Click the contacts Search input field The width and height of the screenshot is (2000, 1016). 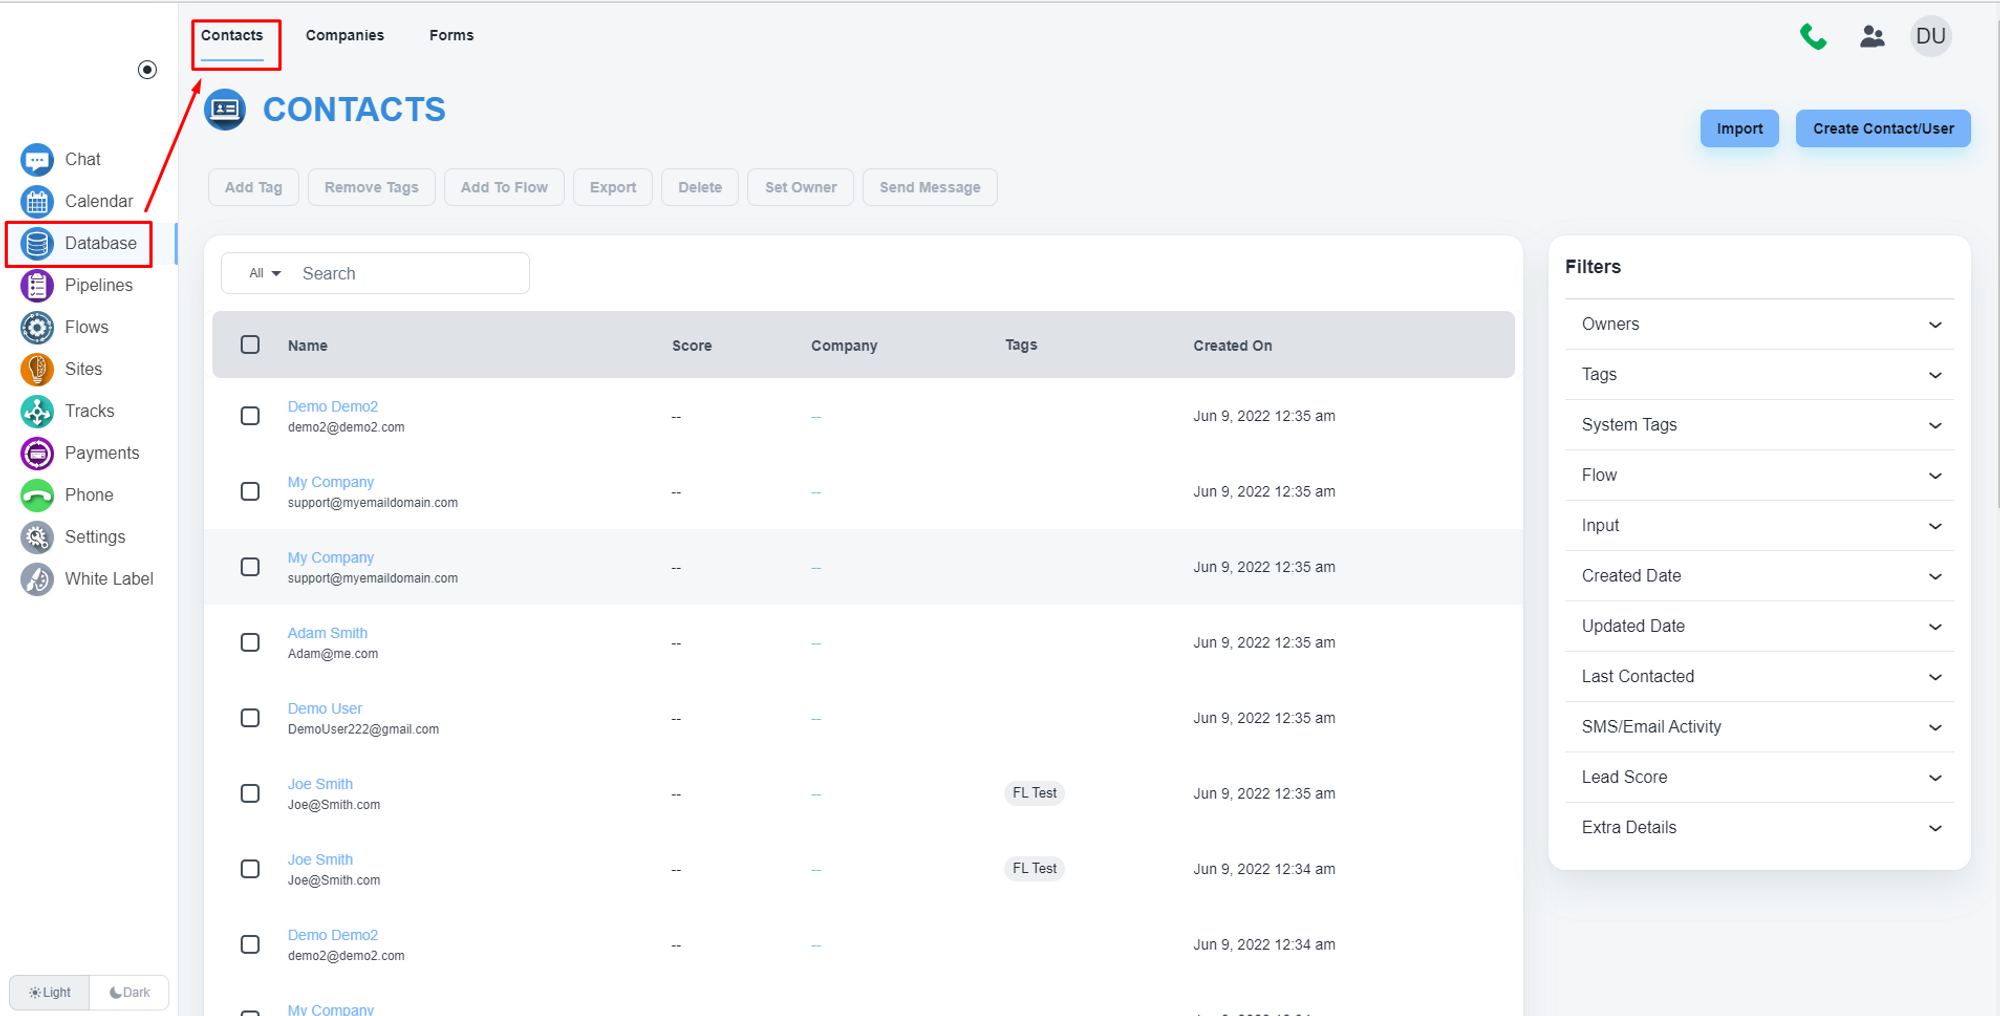click(410, 274)
